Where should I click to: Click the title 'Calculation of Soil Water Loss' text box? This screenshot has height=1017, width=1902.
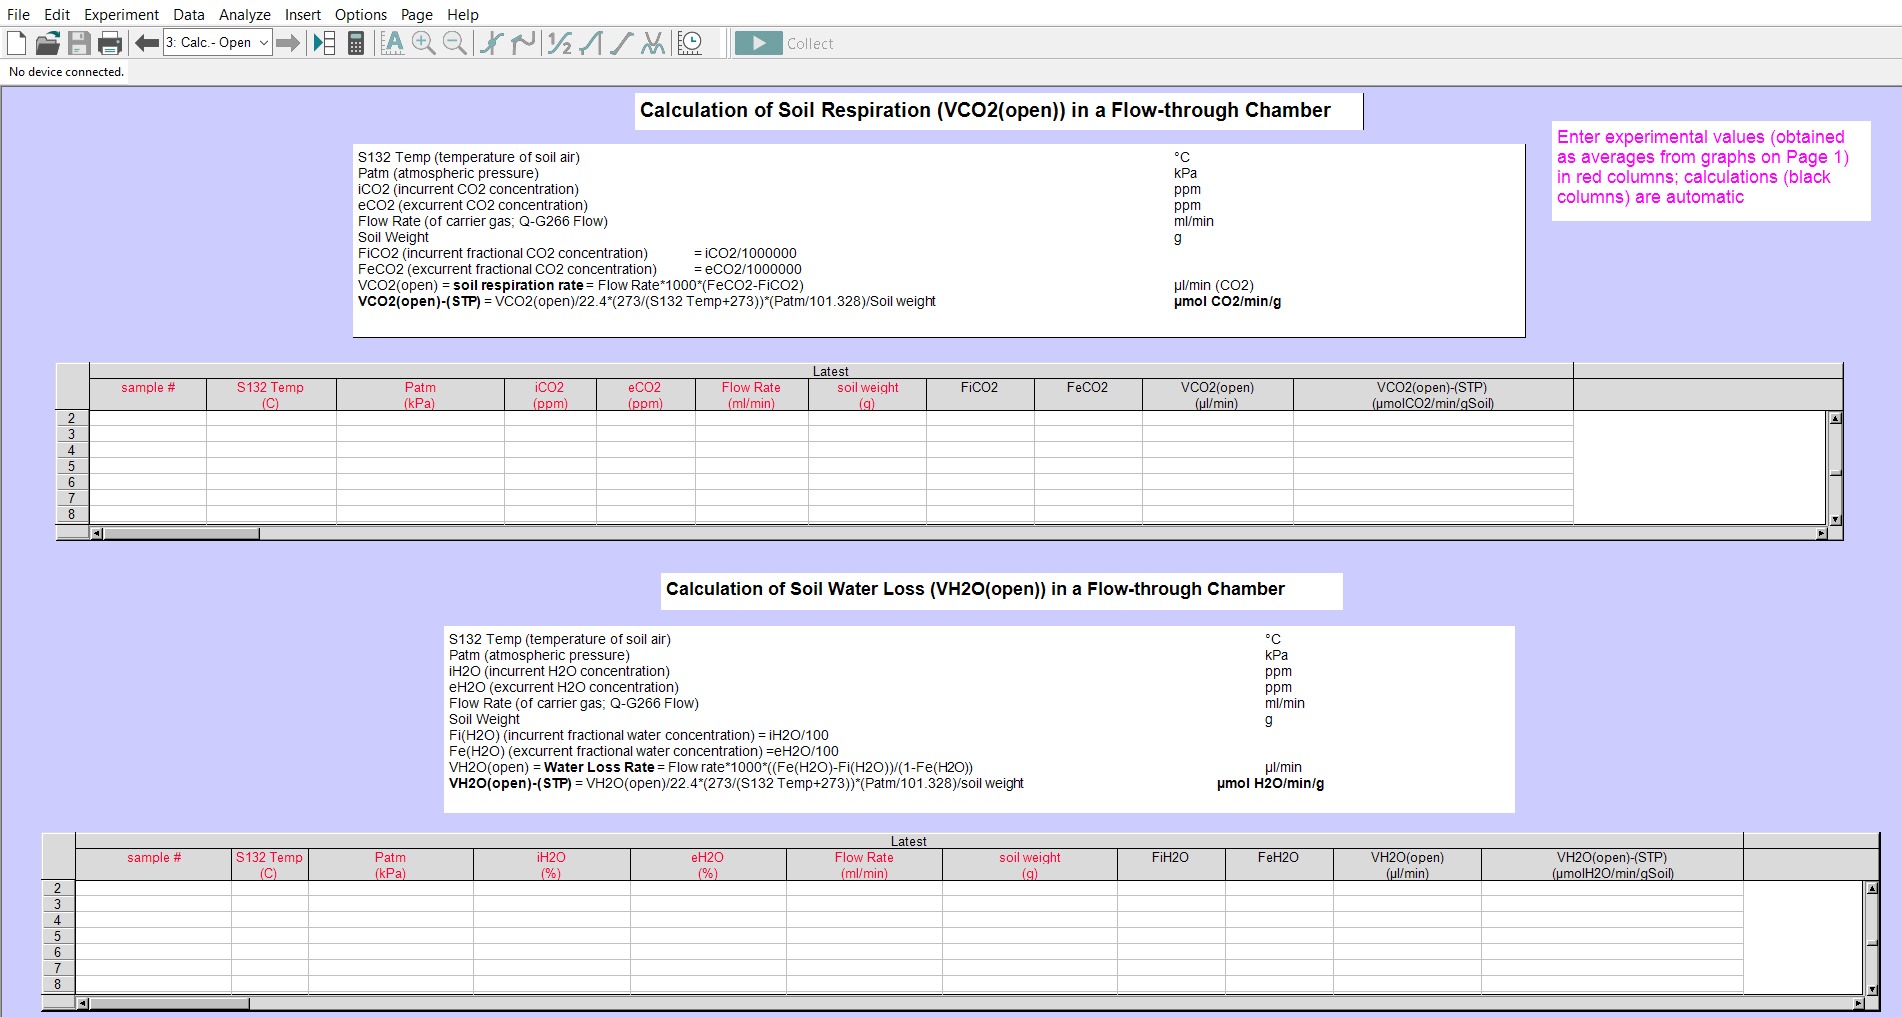[1001, 590]
